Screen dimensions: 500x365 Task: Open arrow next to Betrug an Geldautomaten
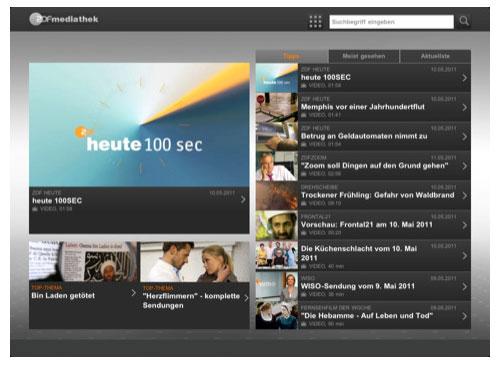[464, 137]
